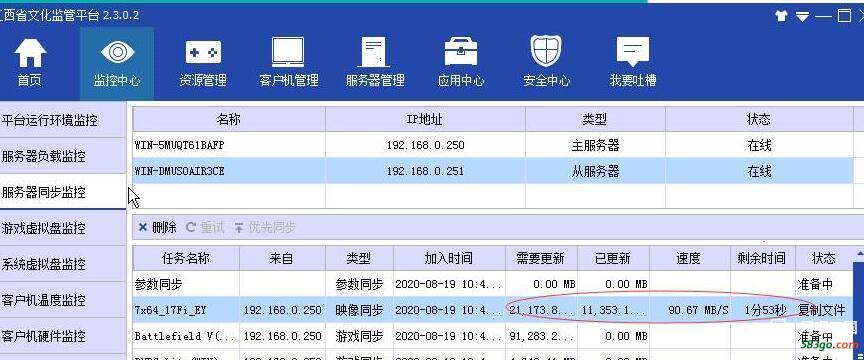
Task: Click speed value 90.67 MB/S
Action: pyautogui.click(x=698, y=310)
